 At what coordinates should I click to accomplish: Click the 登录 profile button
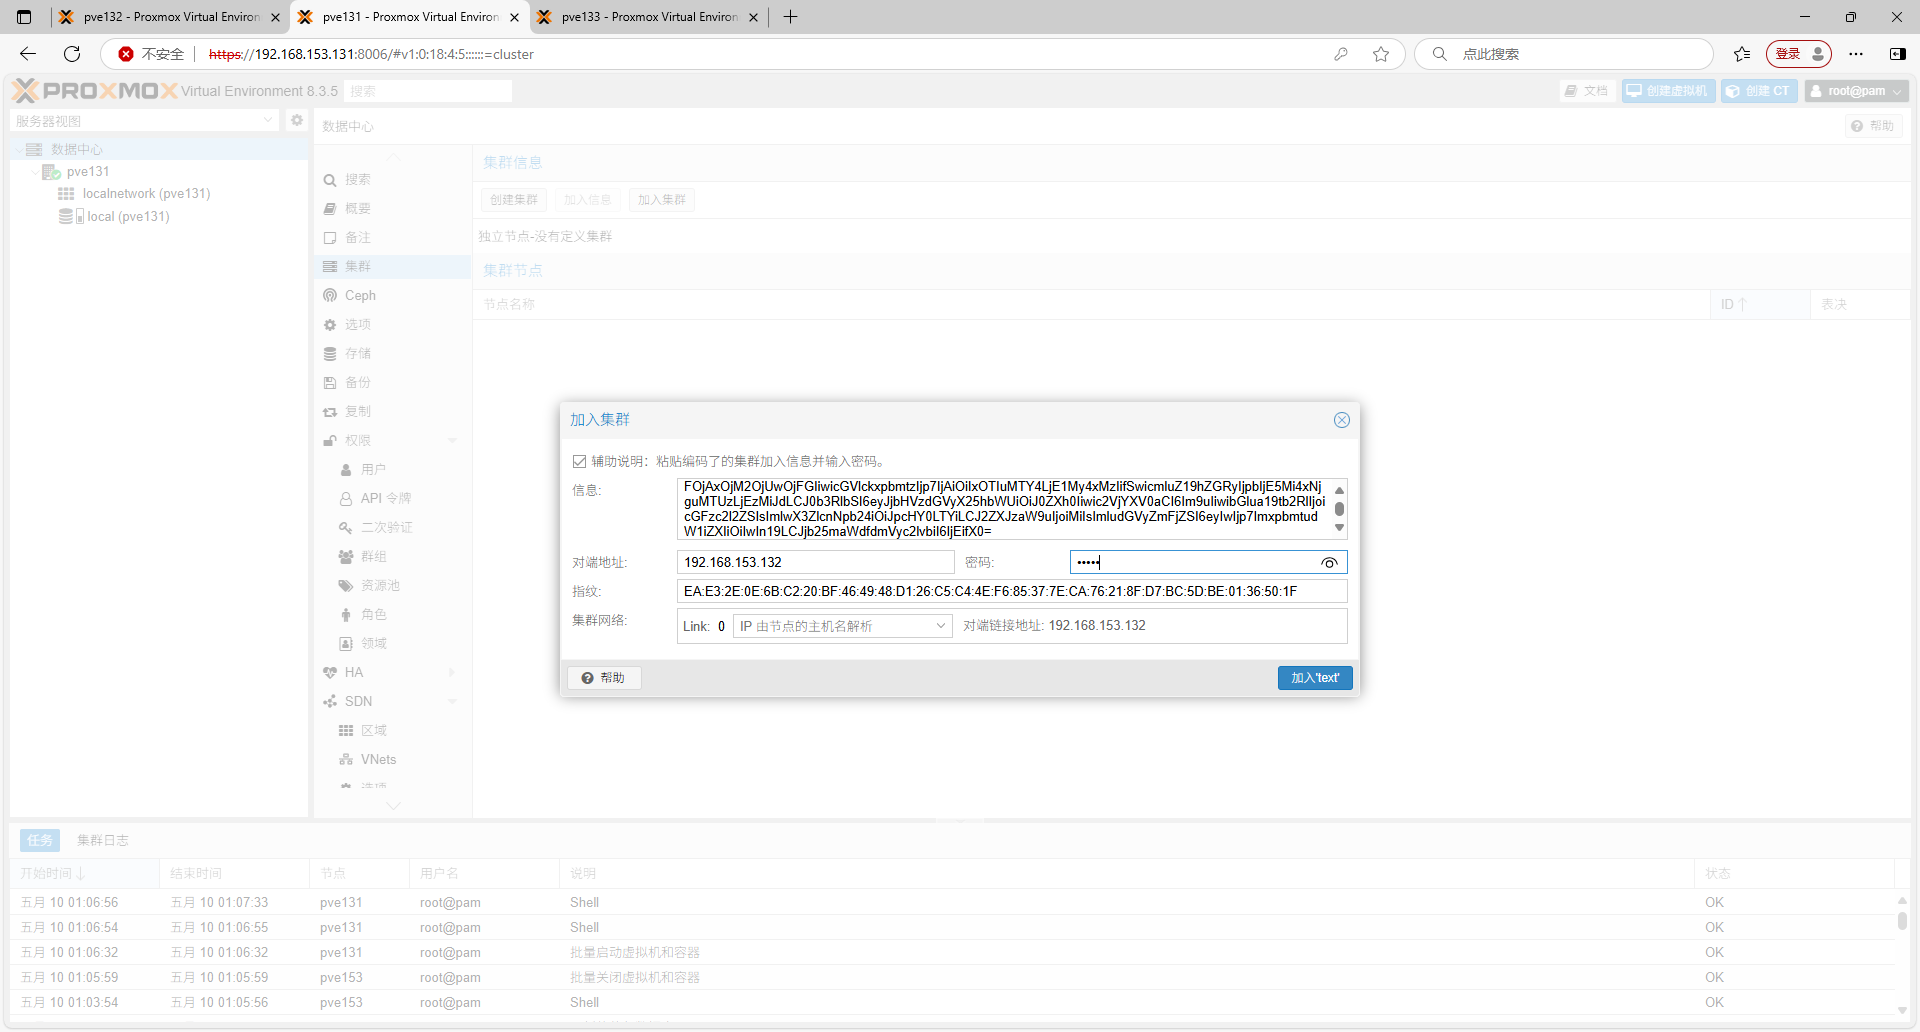click(1799, 54)
